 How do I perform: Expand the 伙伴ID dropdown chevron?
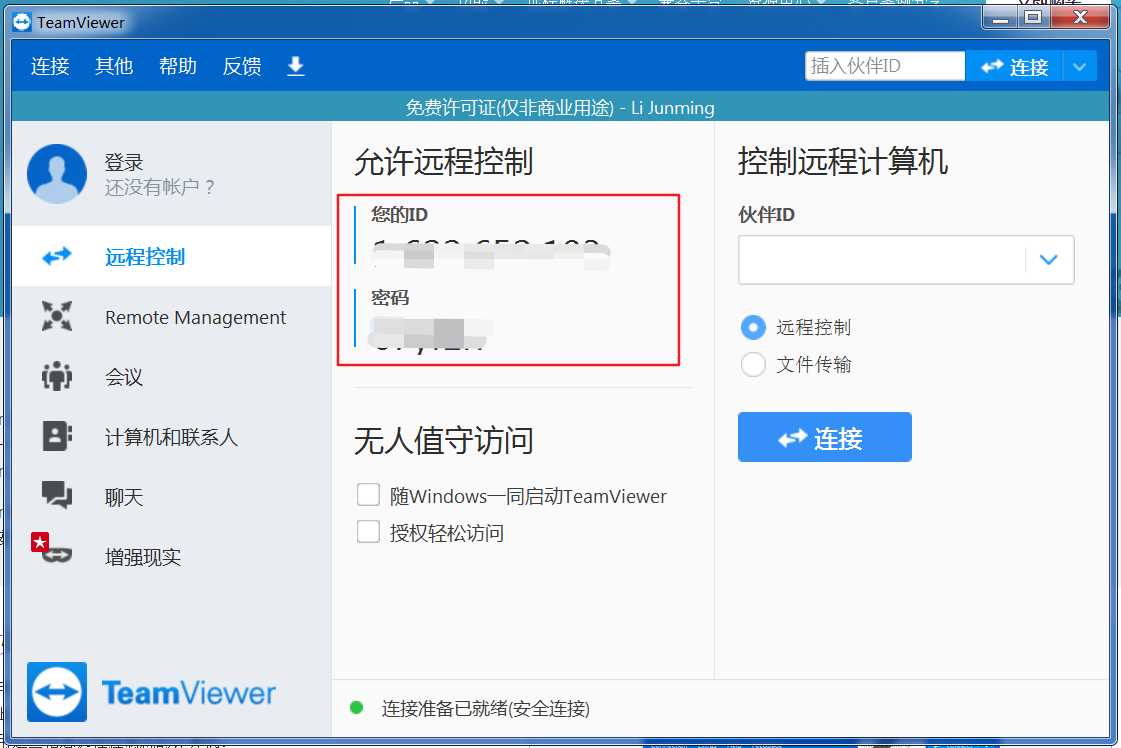pyautogui.click(x=1049, y=260)
